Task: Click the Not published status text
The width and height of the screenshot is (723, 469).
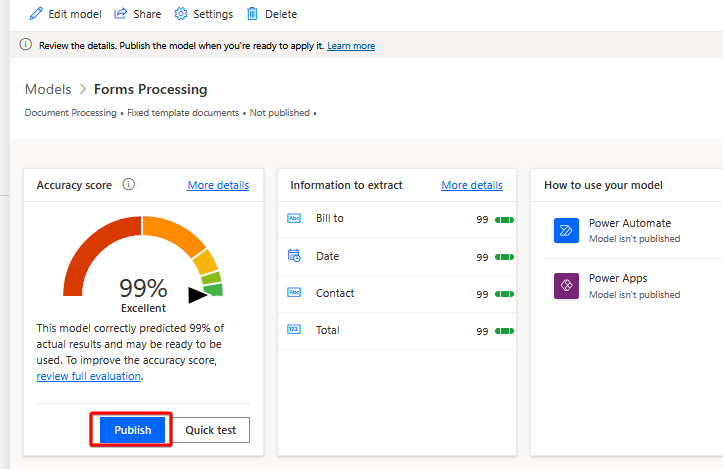Action: coord(279,113)
